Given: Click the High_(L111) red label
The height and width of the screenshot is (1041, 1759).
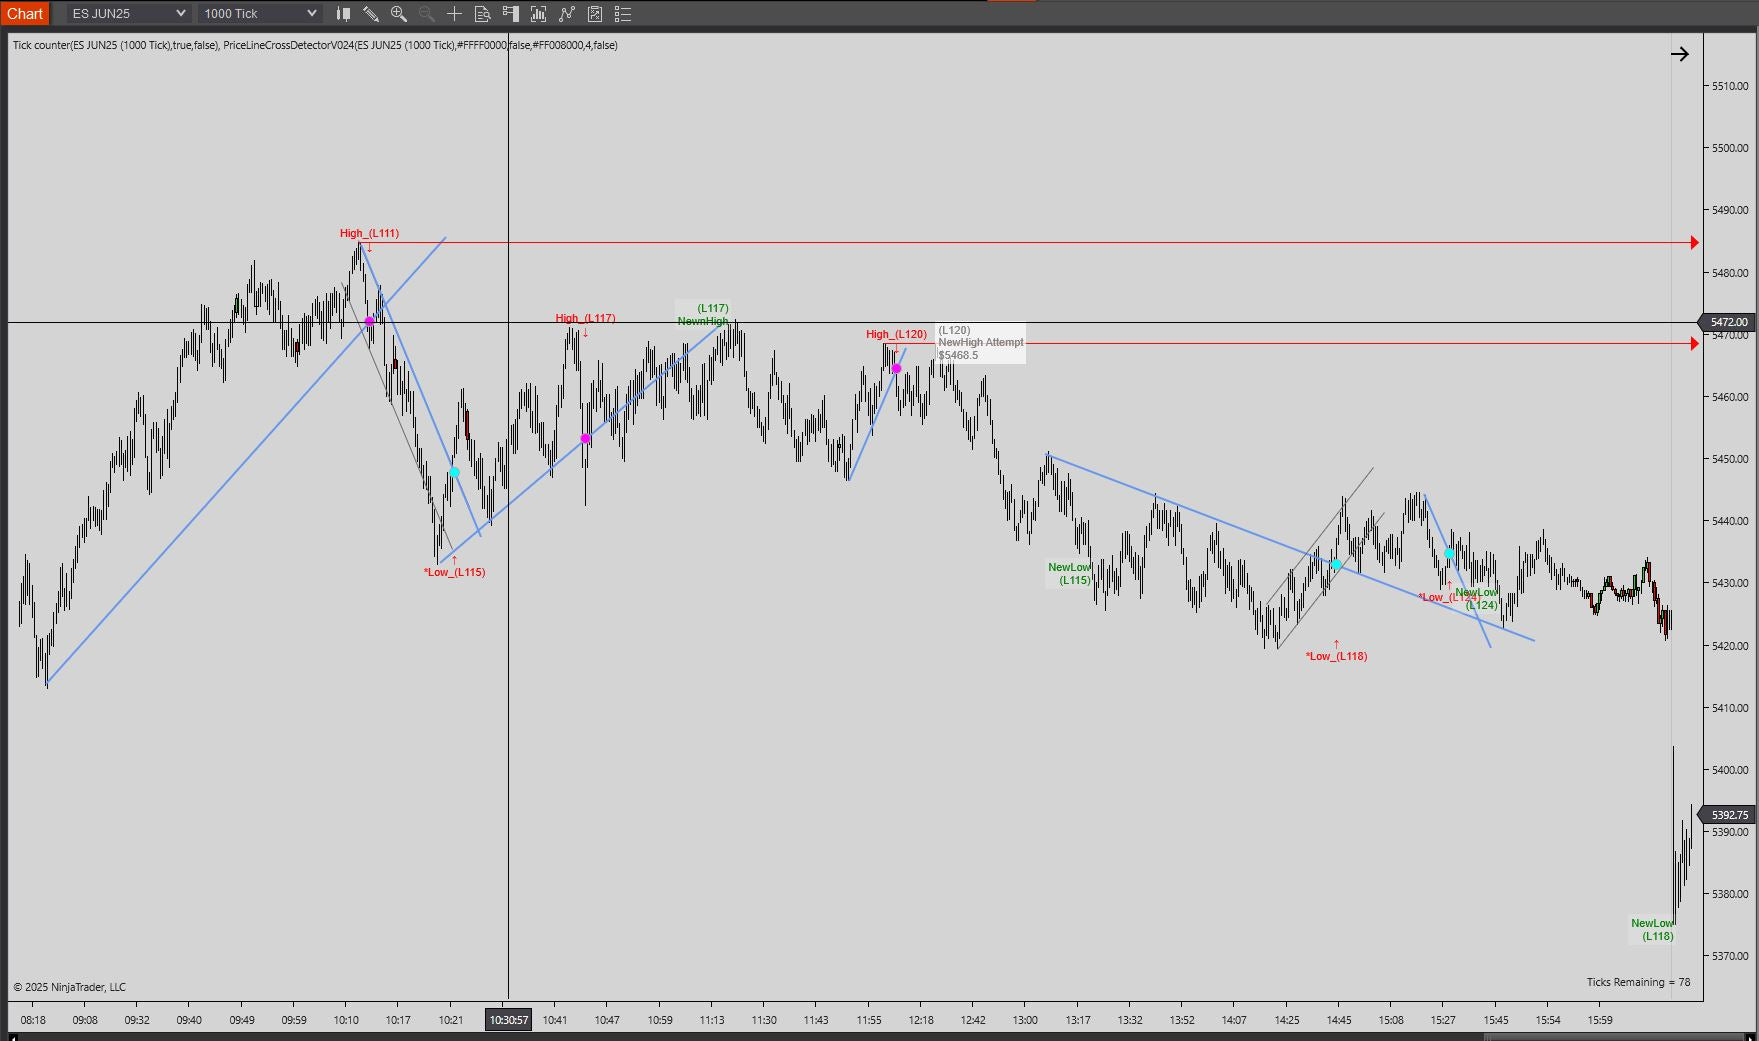Looking at the screenshot, I should tap(369, 234).
